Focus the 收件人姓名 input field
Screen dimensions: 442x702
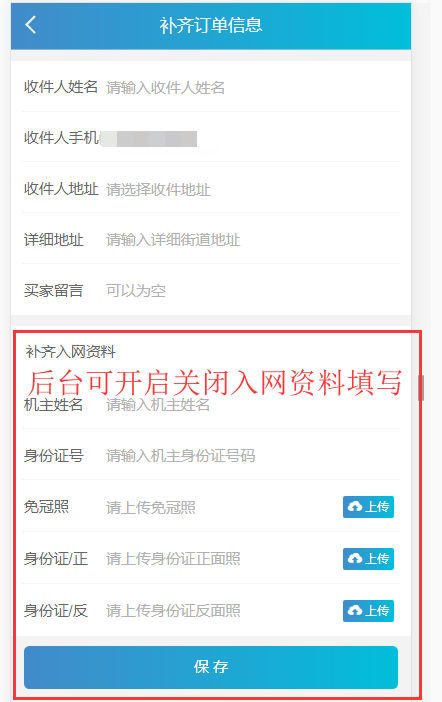tap(253, 87)
